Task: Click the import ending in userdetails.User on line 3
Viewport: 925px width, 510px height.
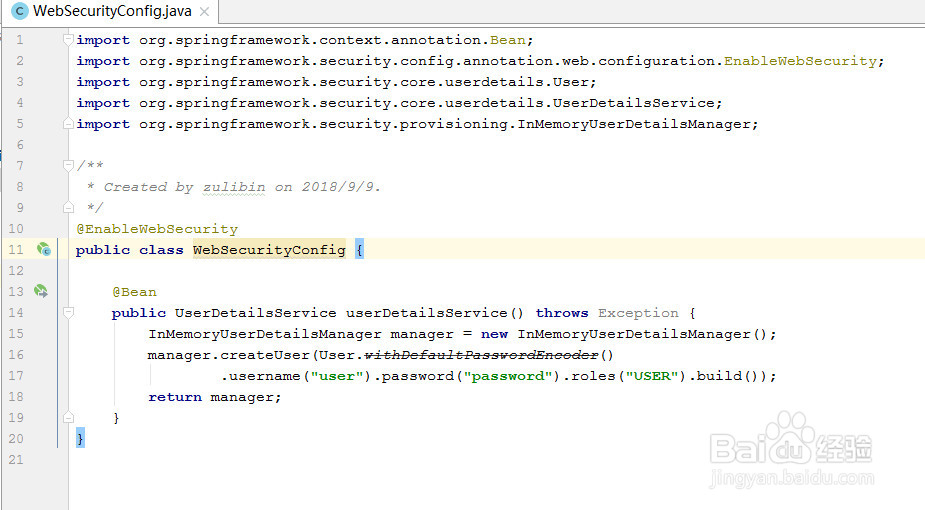Action: 336,82
